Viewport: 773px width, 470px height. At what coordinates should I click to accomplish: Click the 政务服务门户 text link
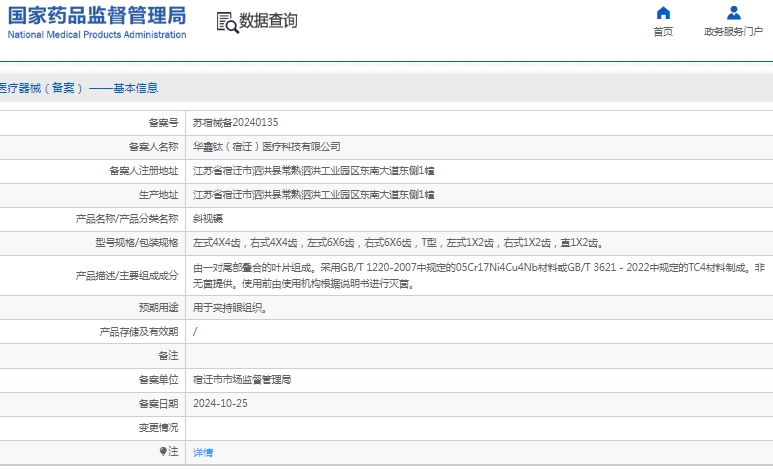(x=734, y=32)
